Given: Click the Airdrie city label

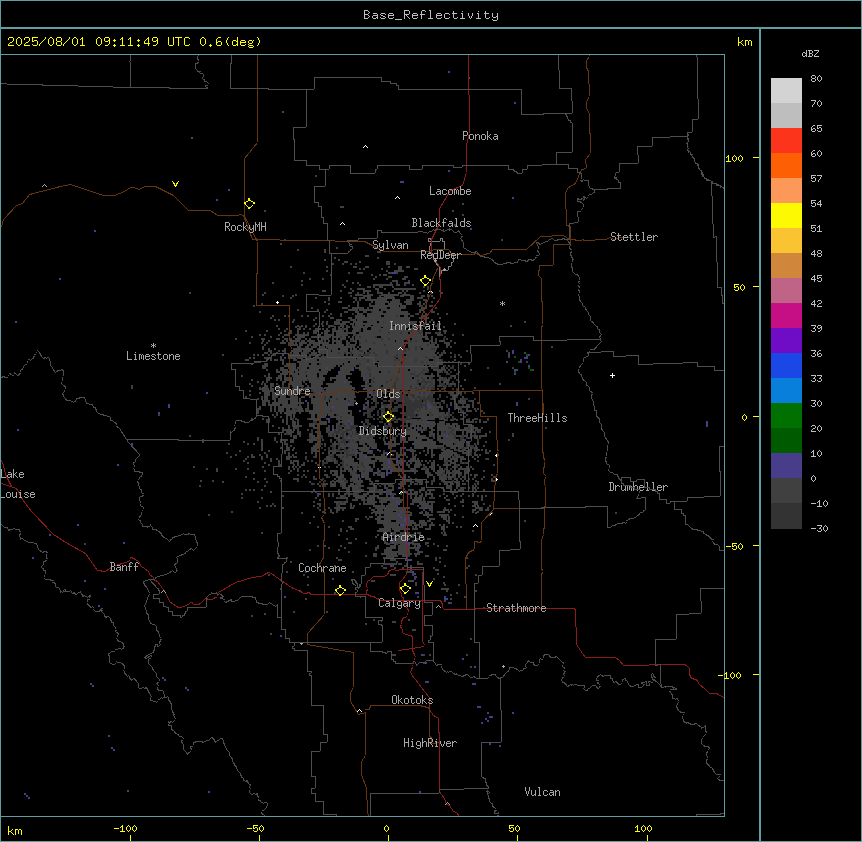Looking at the screenshot, I should click(404, 537).
